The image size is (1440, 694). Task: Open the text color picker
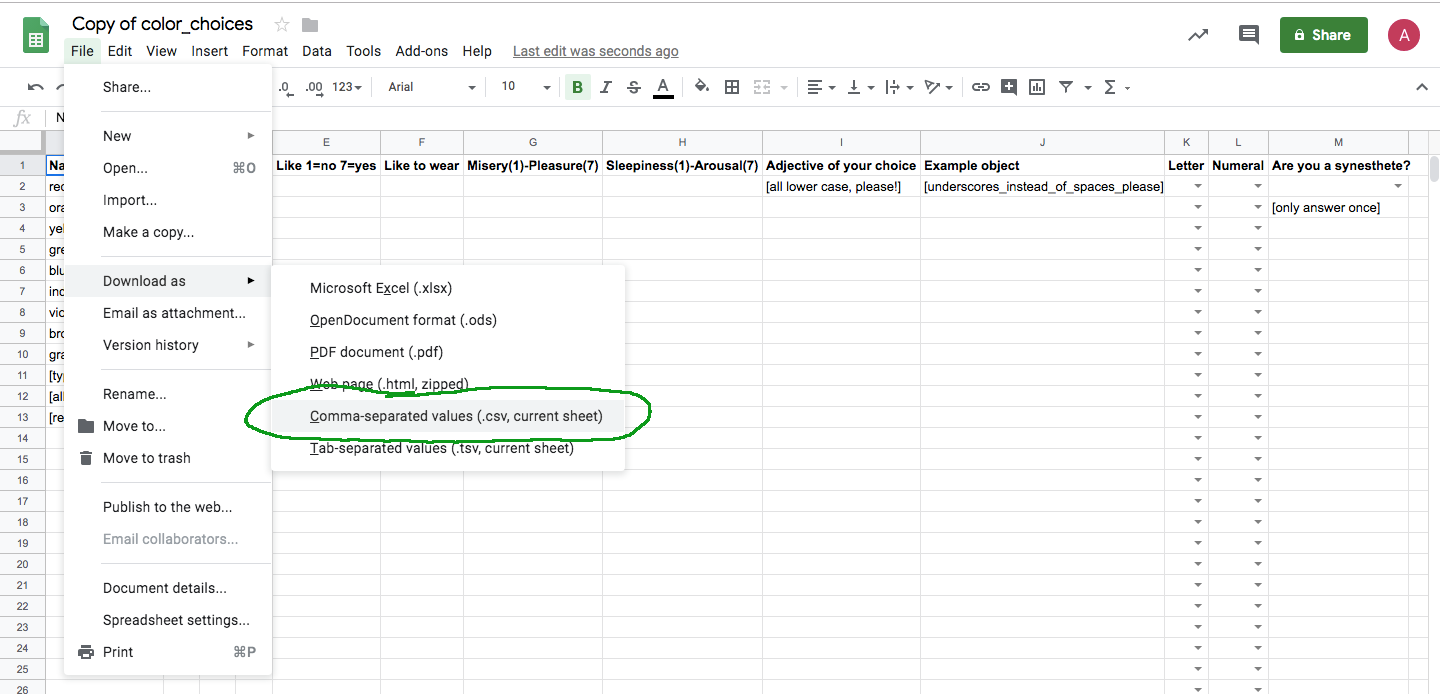tap(662, 87)
